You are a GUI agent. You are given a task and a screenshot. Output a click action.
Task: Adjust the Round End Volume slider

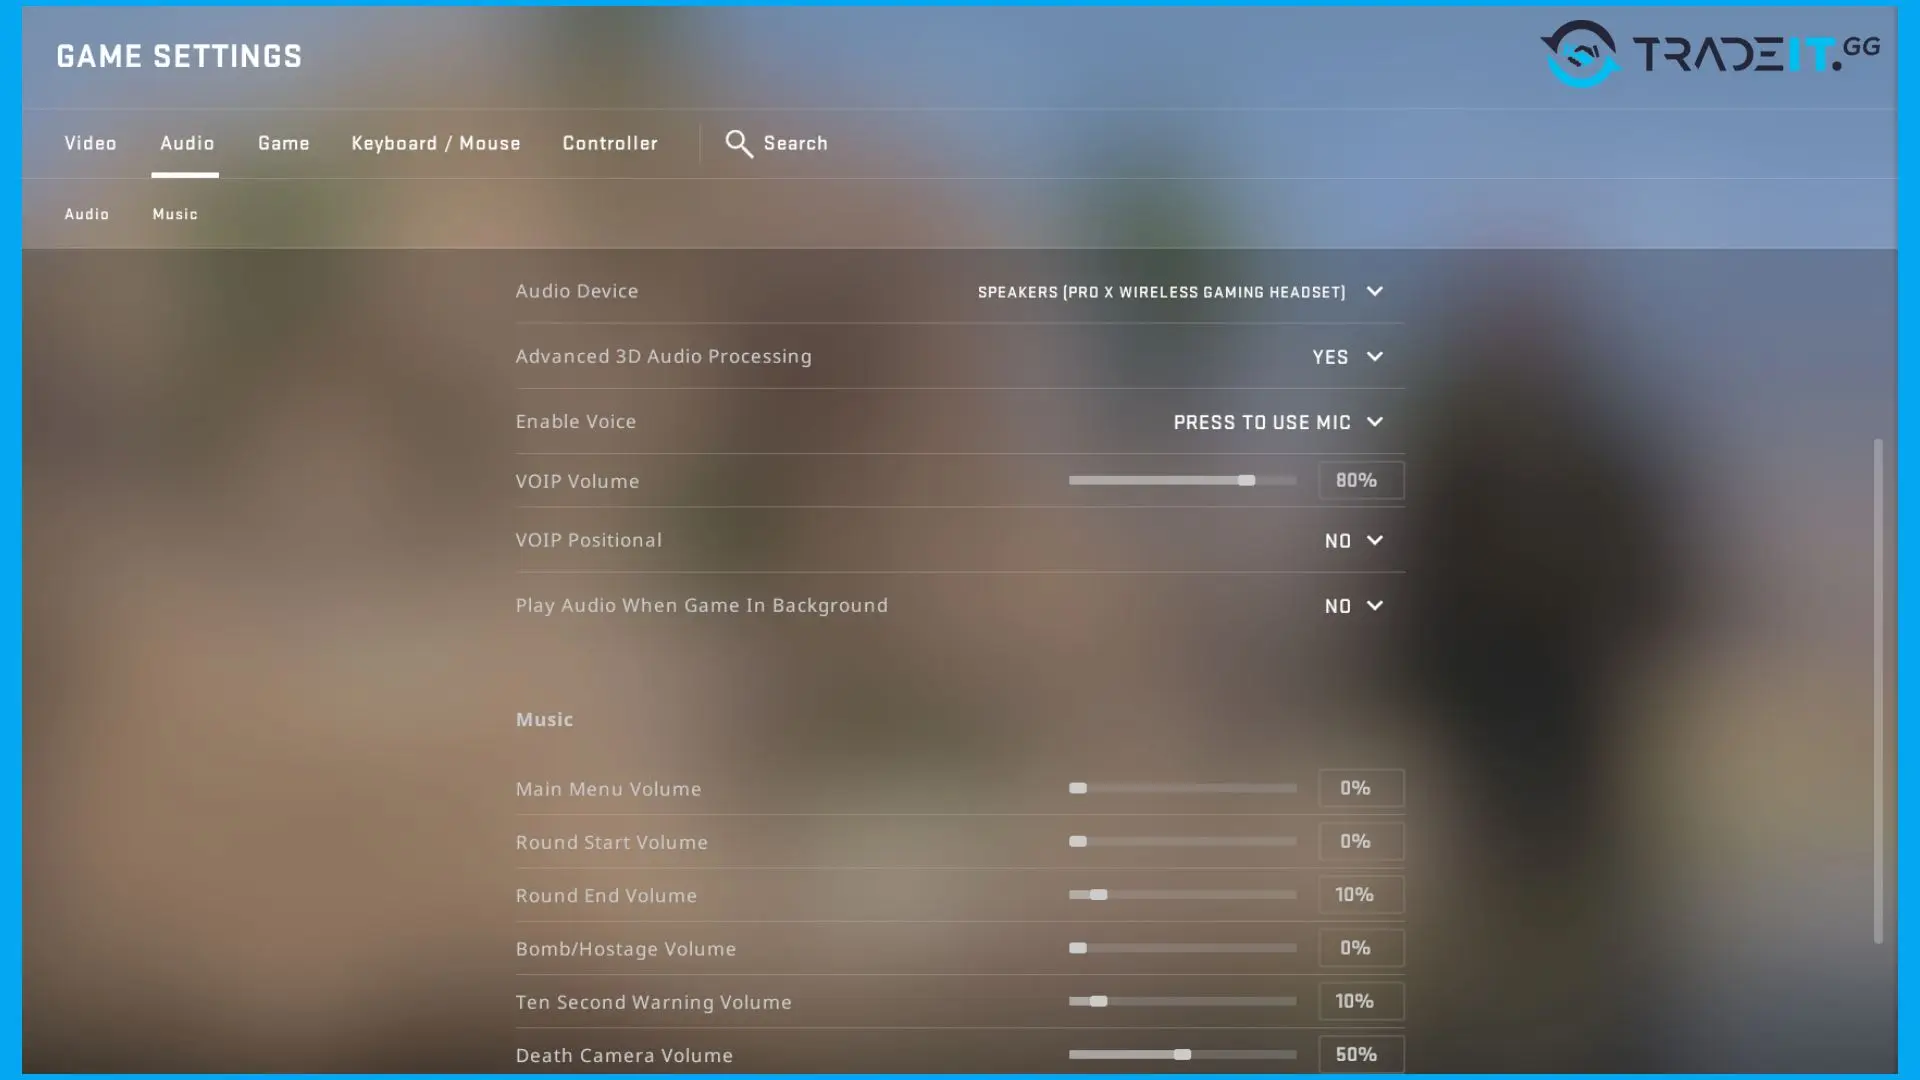[1183, 895]
